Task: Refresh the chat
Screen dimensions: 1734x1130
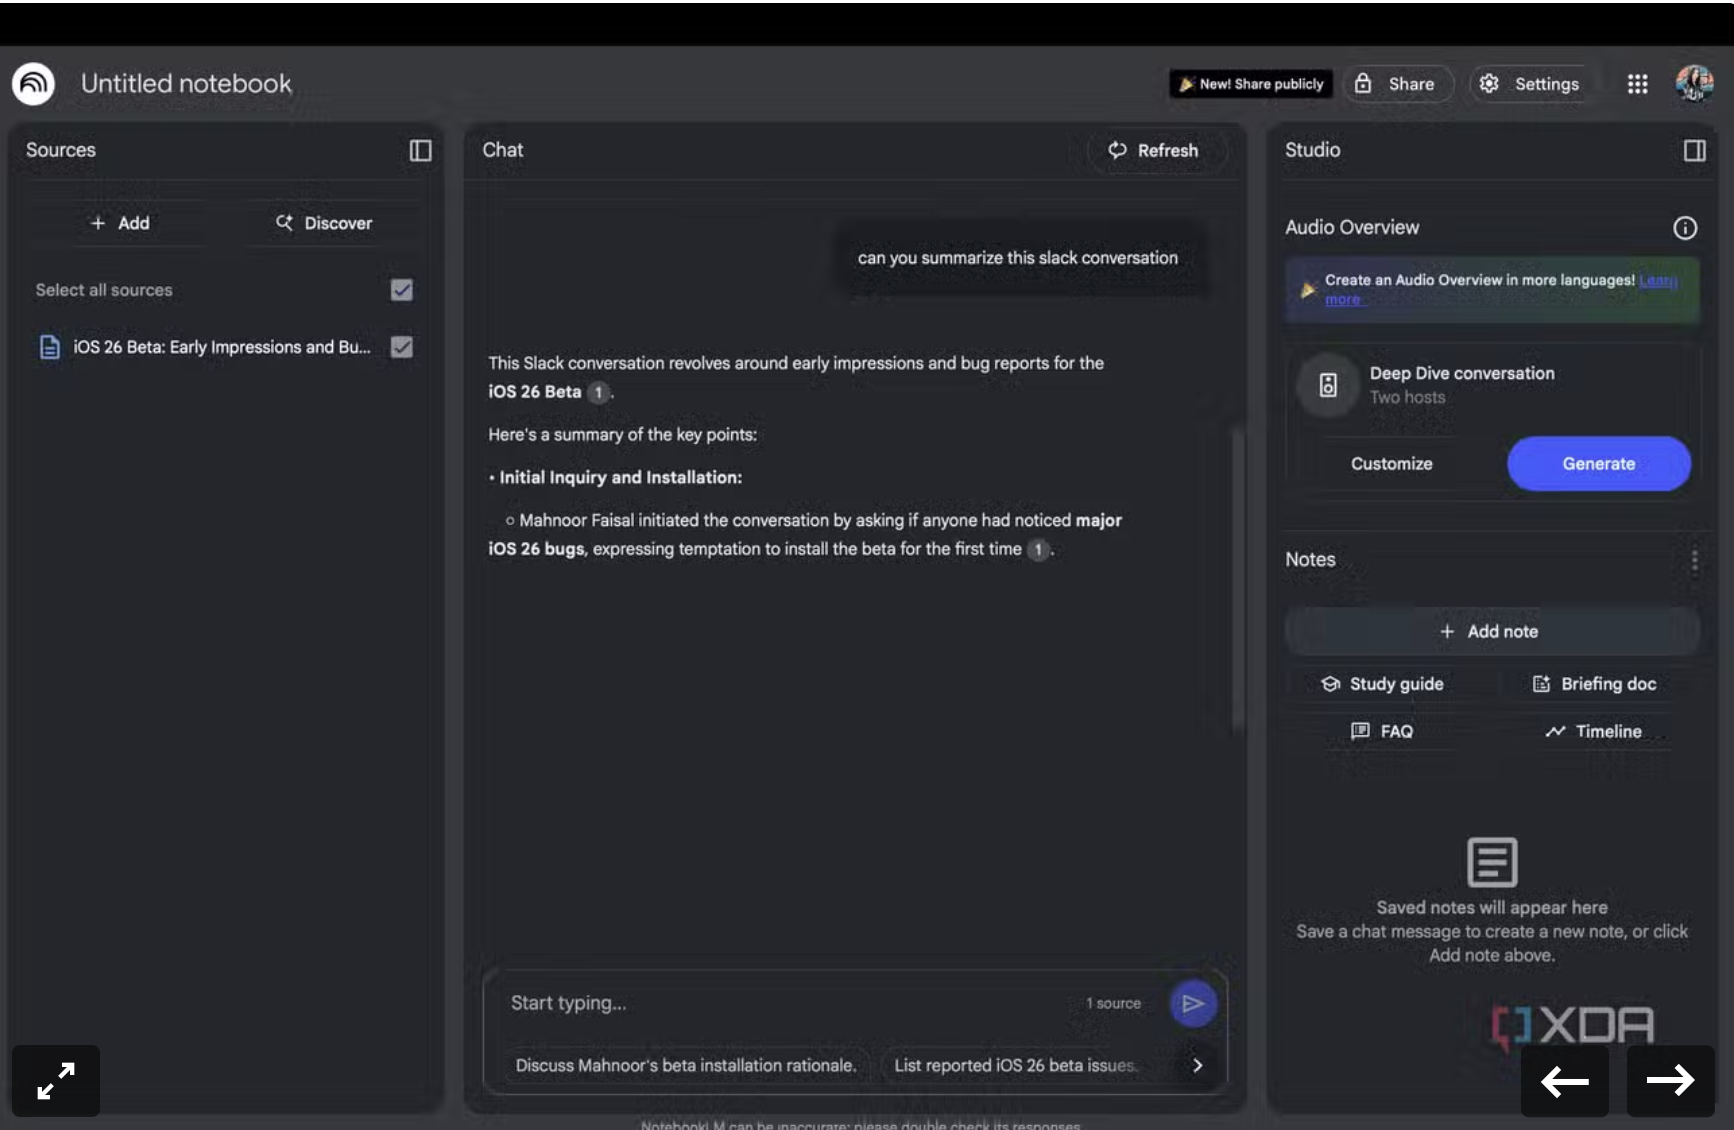Action: [1153, 150]
